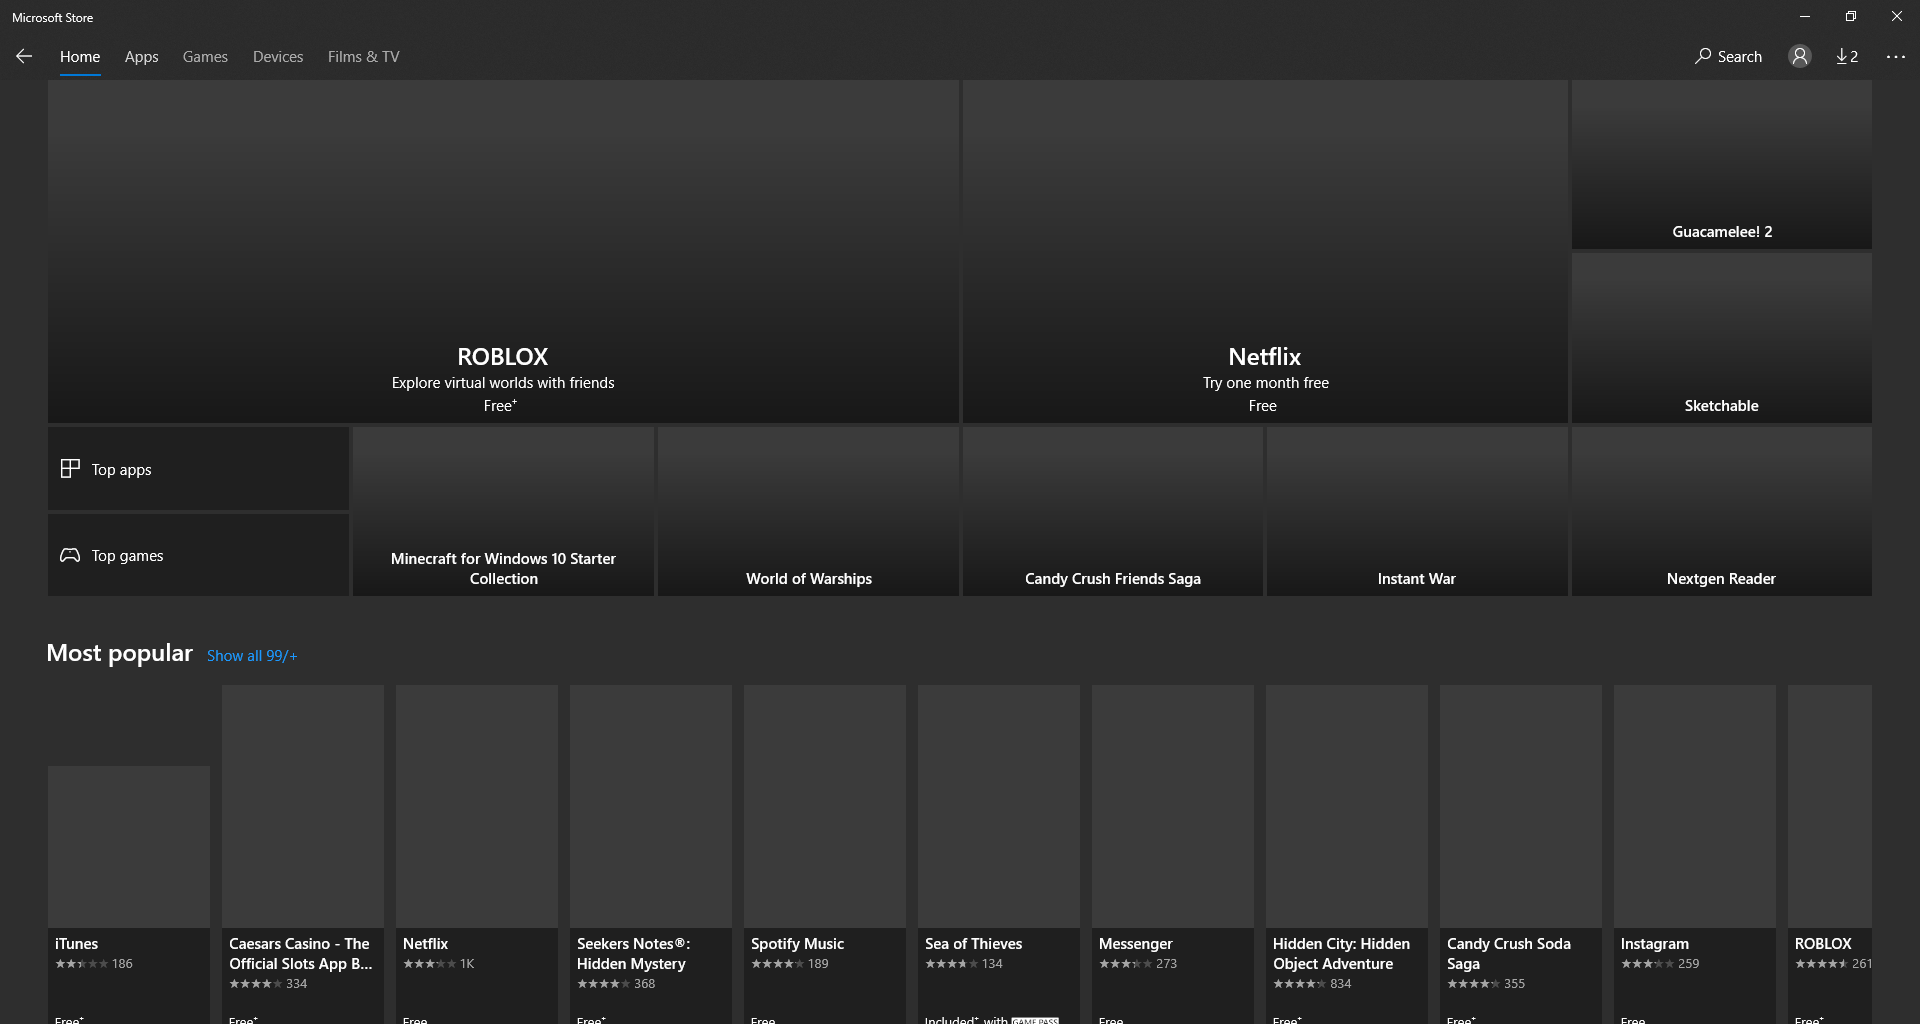Click the iTunes rating count 186
1920x1024 pixels.
tap(122, 964)
